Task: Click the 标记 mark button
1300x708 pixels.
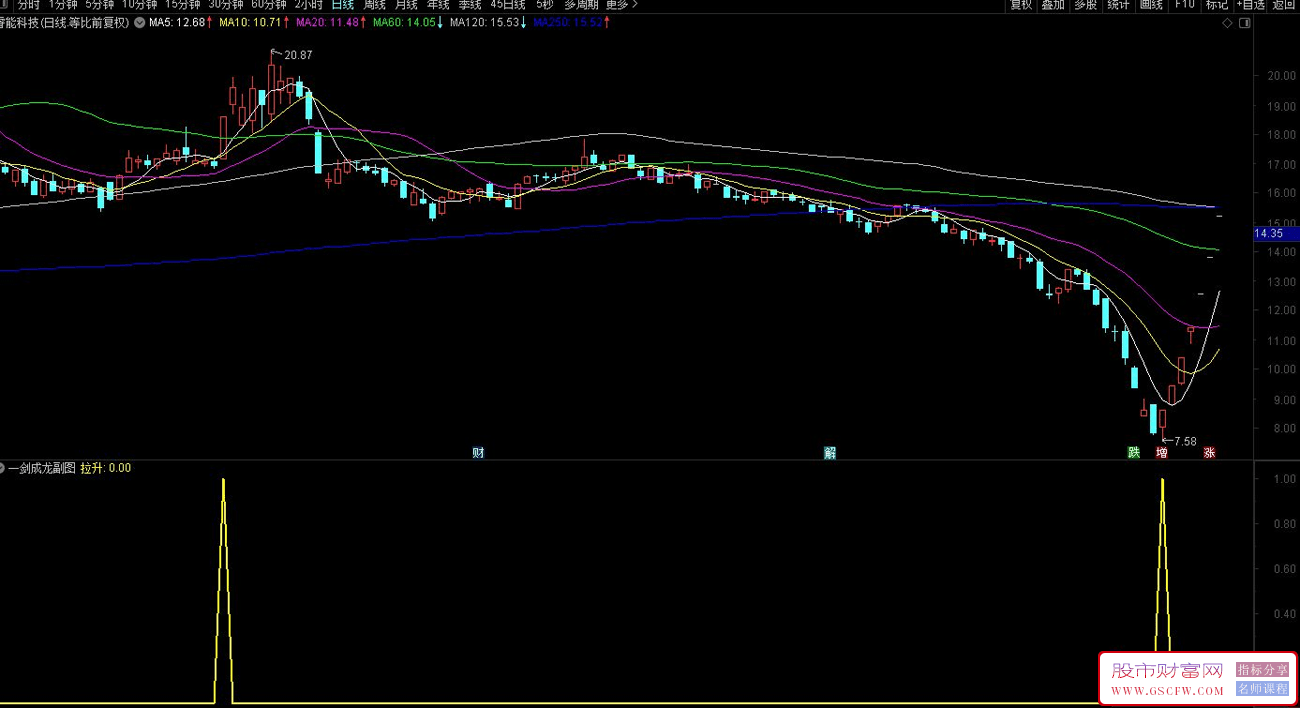Action: tap(1216, 4)
